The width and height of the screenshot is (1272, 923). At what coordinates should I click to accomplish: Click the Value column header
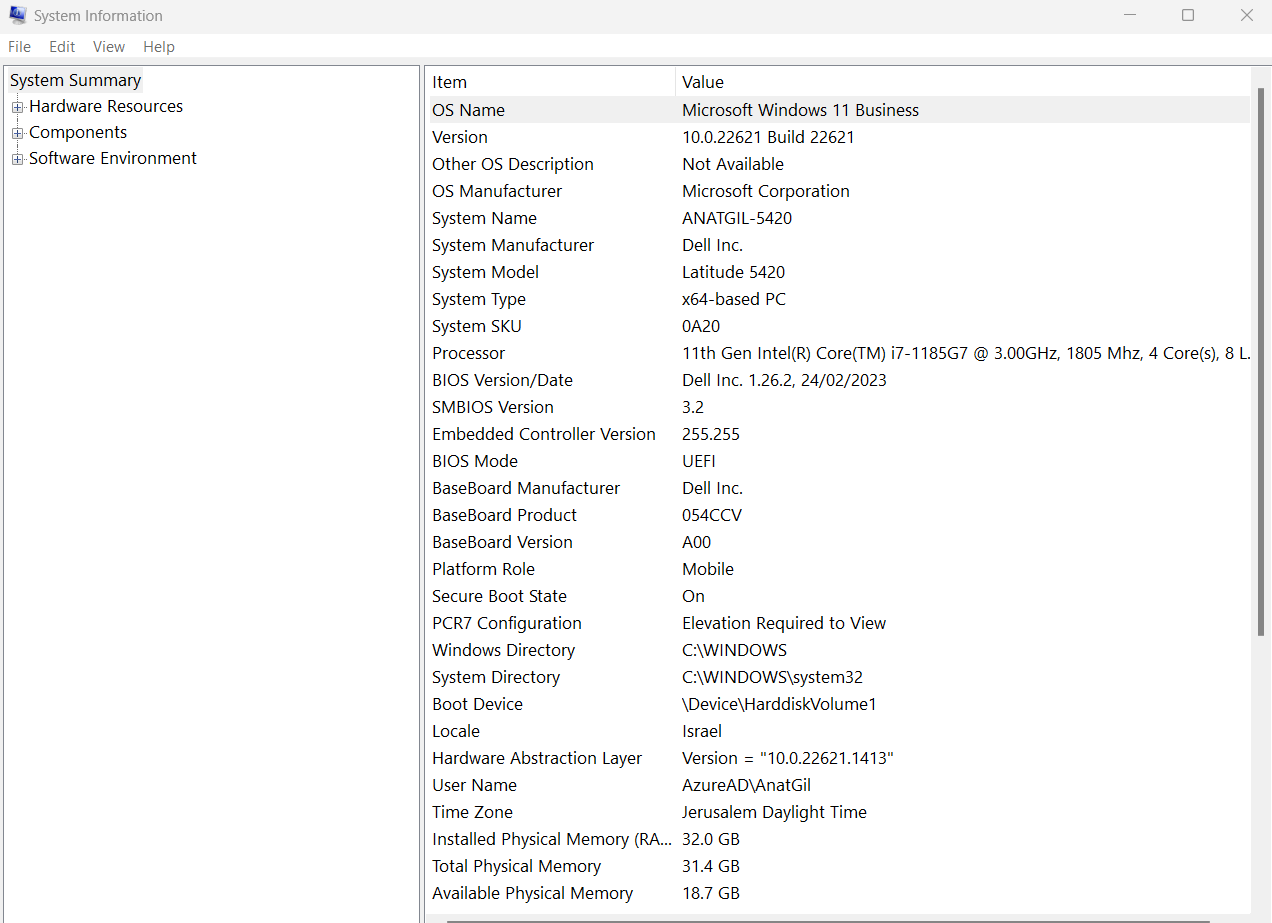point(963,82)
